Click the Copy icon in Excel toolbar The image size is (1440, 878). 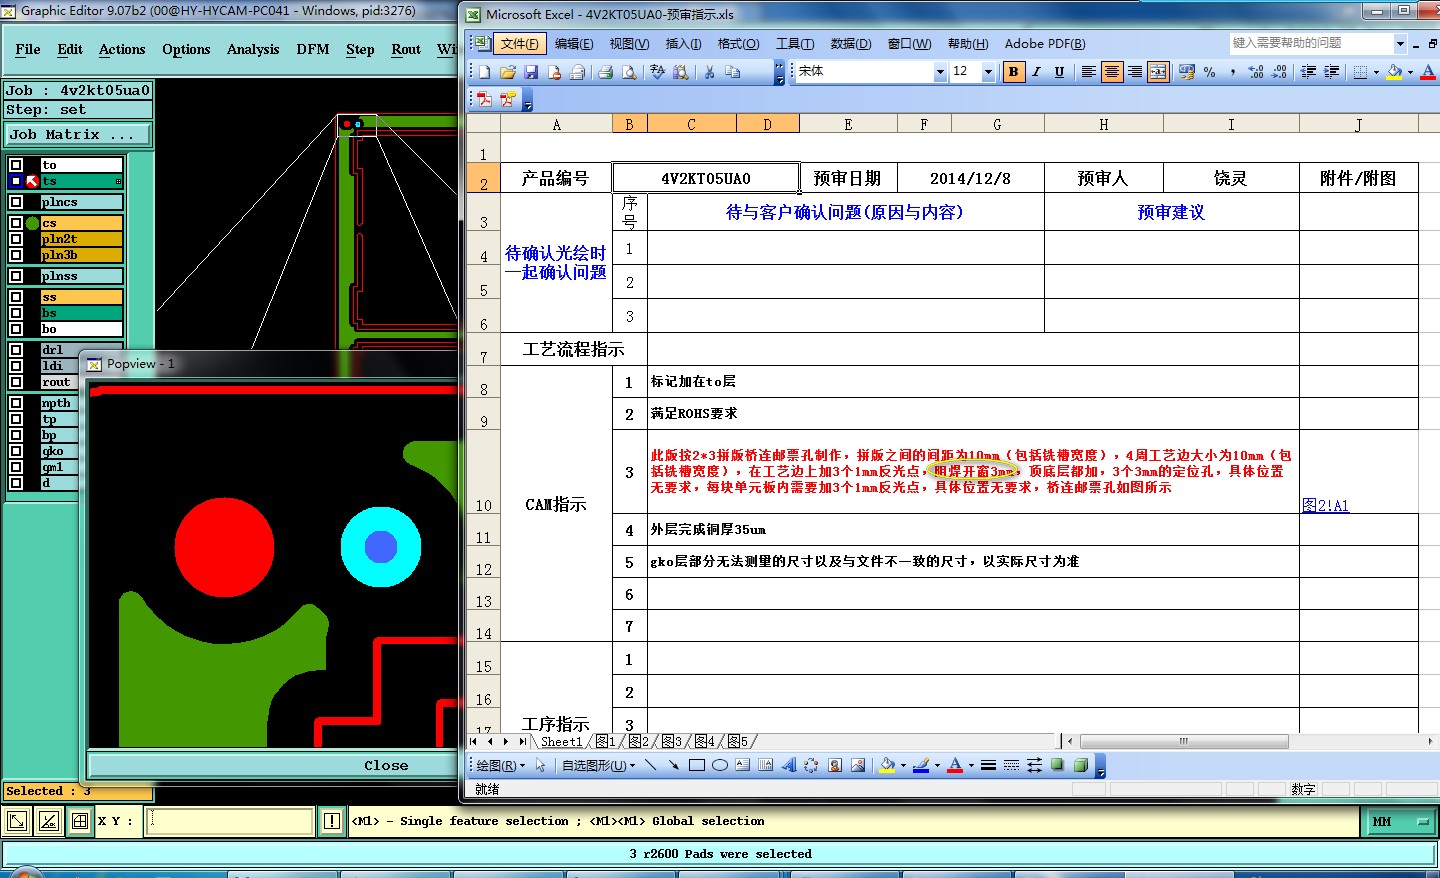click(x=733, y=72)
